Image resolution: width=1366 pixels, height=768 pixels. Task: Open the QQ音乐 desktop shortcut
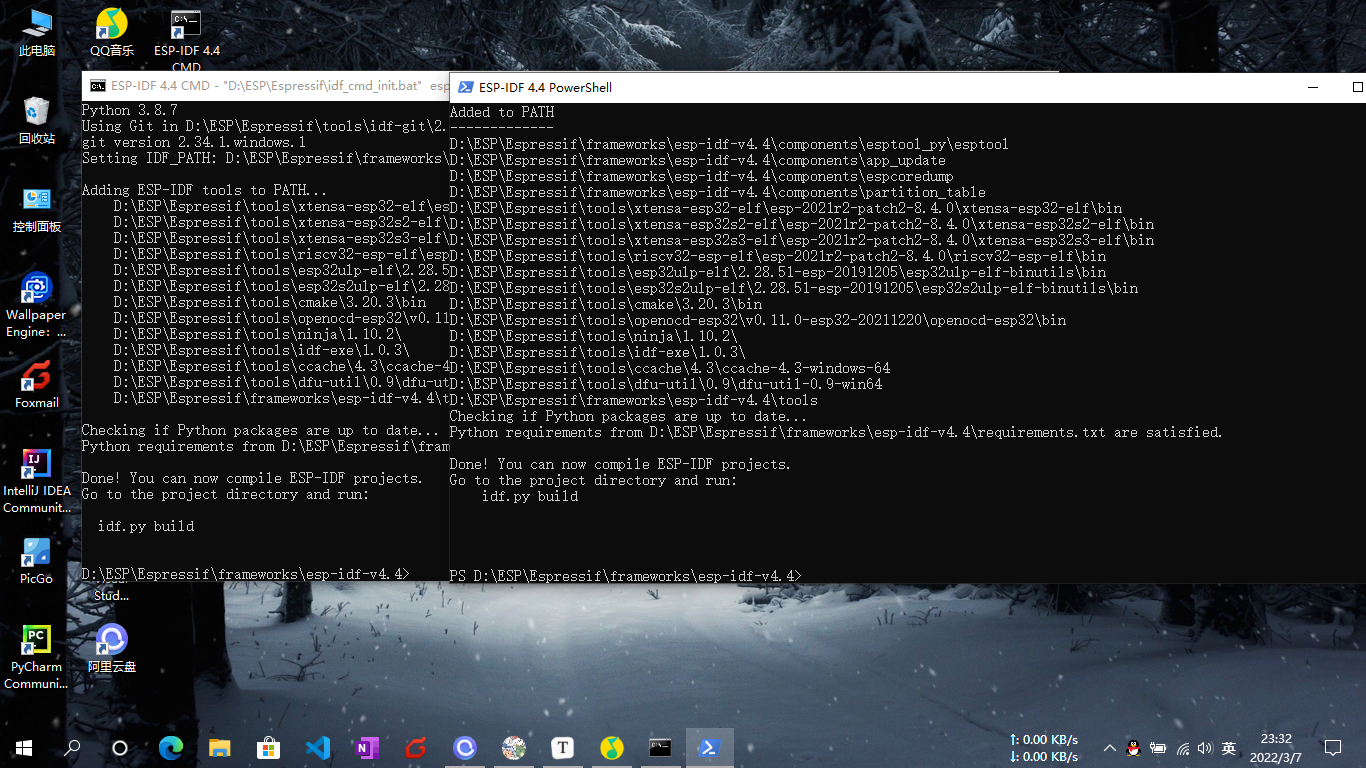point(112,32)
